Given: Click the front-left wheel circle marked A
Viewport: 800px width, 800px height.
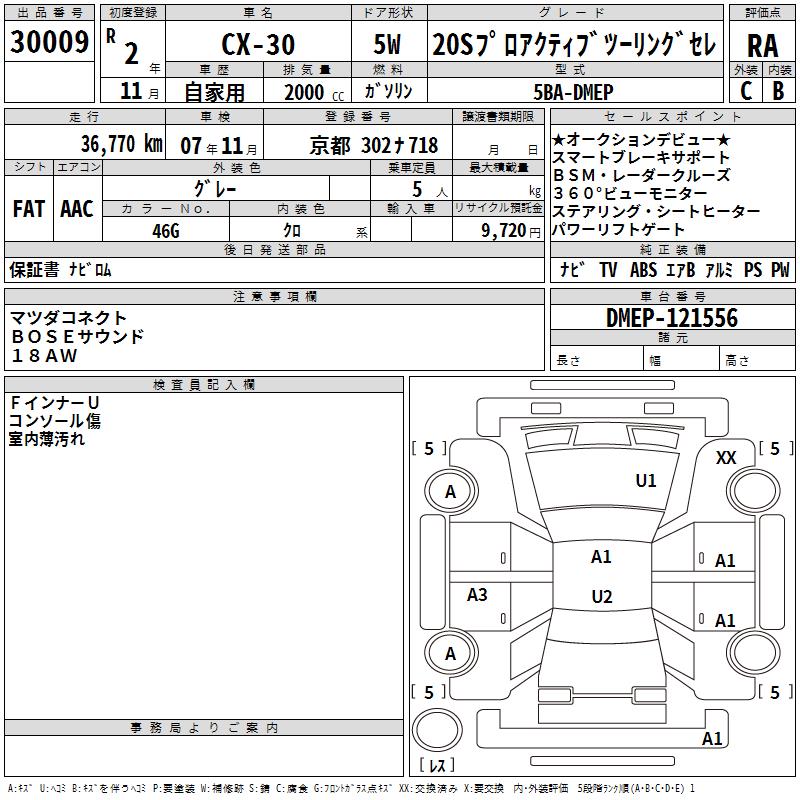Looking at the screenshot, I should pyautogui.click(x=451, y=491).
